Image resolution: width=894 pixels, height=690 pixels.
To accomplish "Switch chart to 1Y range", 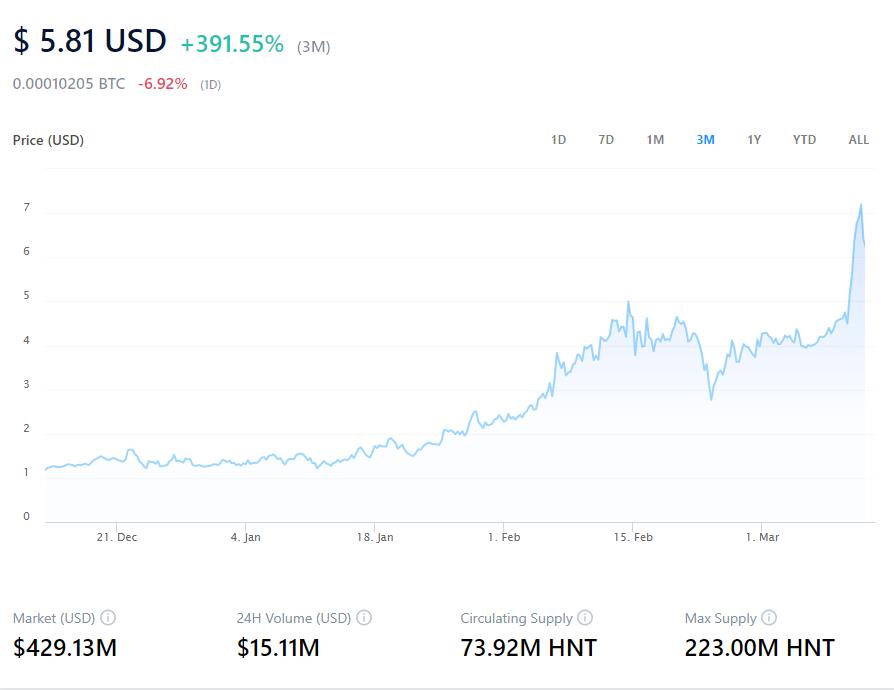I will click(x=754, y=140).
